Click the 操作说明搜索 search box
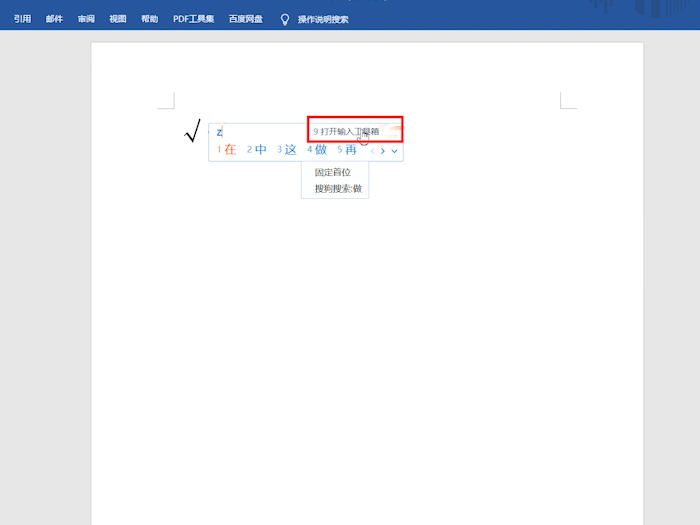This screenshot has height=525, width=700. pos(323,19)
